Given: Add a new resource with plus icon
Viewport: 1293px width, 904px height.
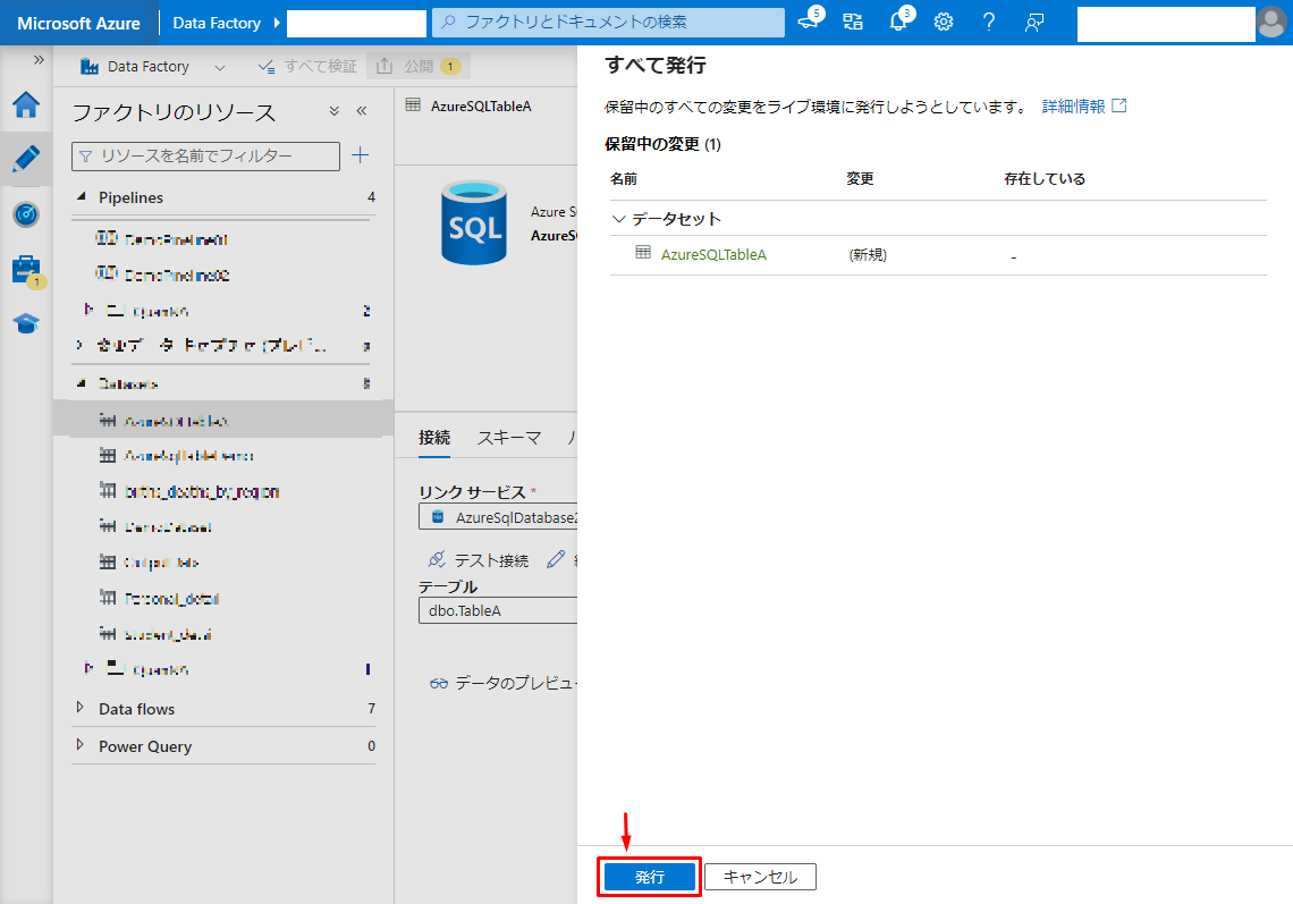Looking at the screenshot, I should (360, 155).
